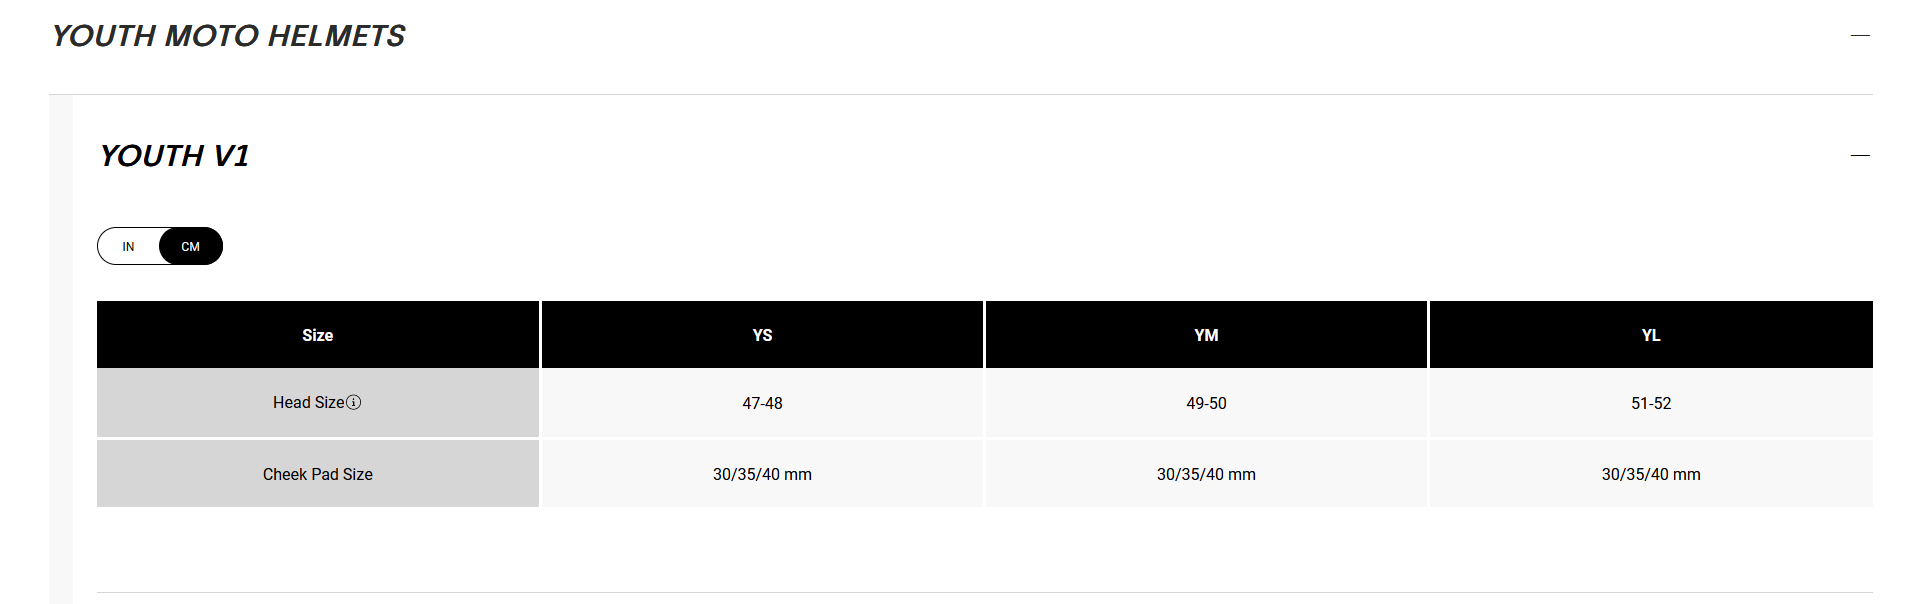Collapse Youth Moto Helmets with minus icon
This screenshot has height=604, width=1913.
(1860, 36)
